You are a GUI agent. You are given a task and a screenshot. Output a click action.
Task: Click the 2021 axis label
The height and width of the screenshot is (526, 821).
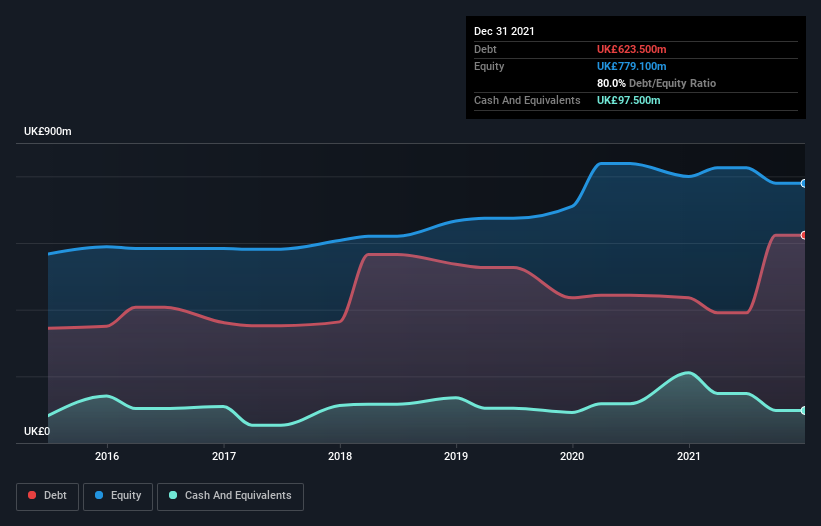point(689,456)
